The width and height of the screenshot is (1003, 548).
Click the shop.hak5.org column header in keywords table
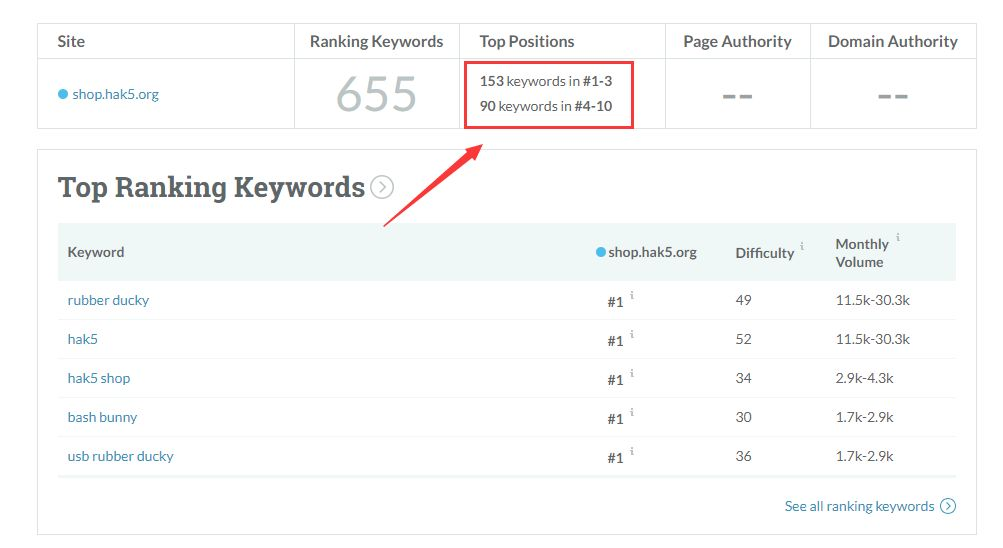pos(652,252)
